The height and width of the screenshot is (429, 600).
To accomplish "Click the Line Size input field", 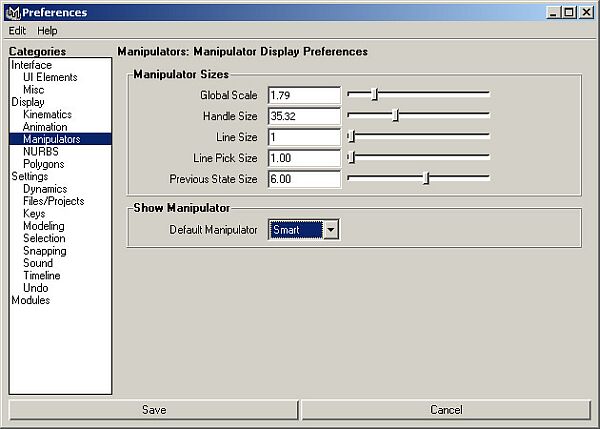I will click(304, 137).
